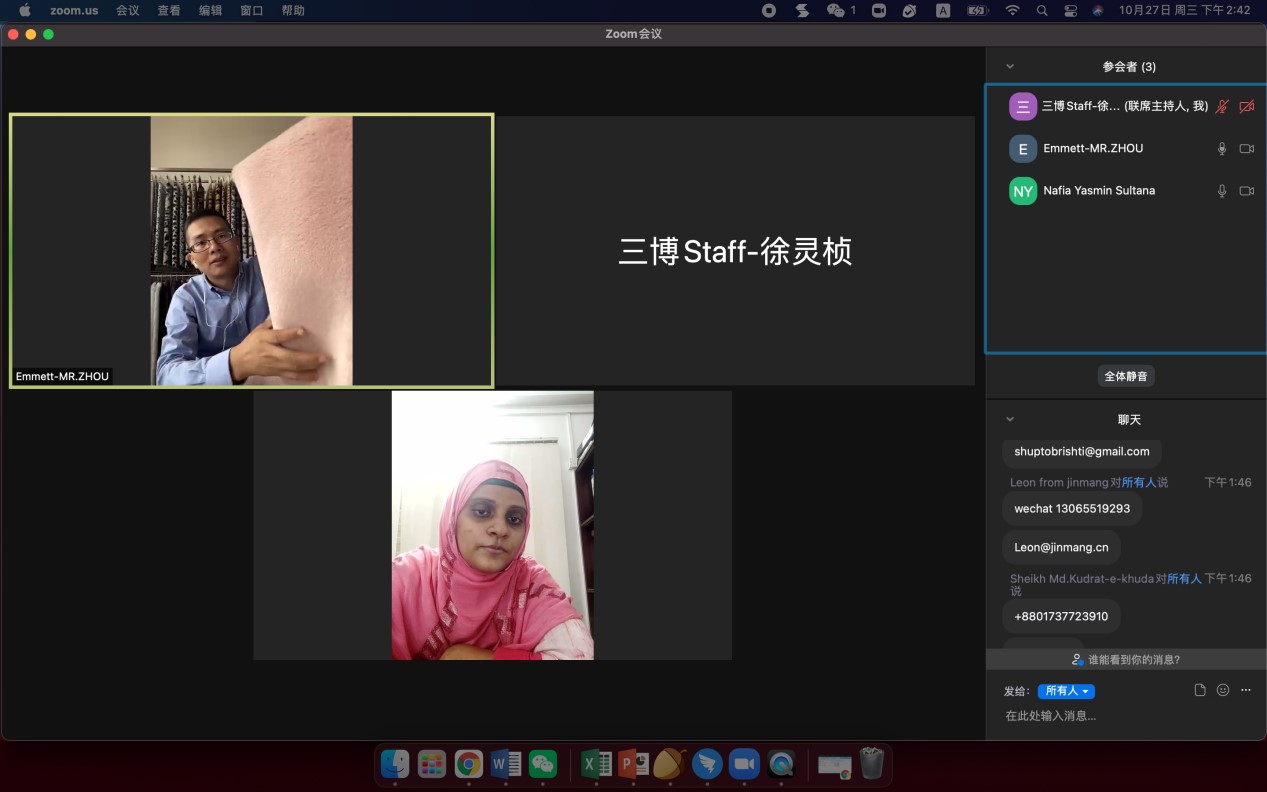Click 谁能看到你的消息 link
This screenshot has height=792, width=1267.
pyautogui.click(x=1126, y=660)
